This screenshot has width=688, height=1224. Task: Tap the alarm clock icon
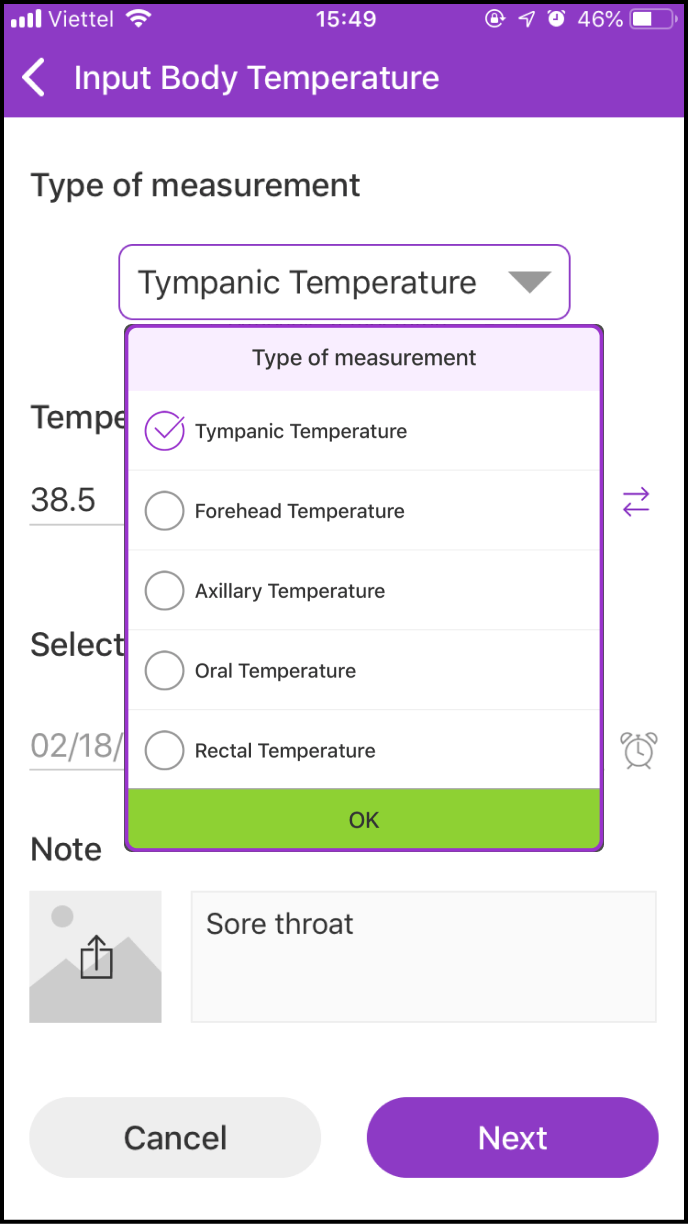point(639,750)
